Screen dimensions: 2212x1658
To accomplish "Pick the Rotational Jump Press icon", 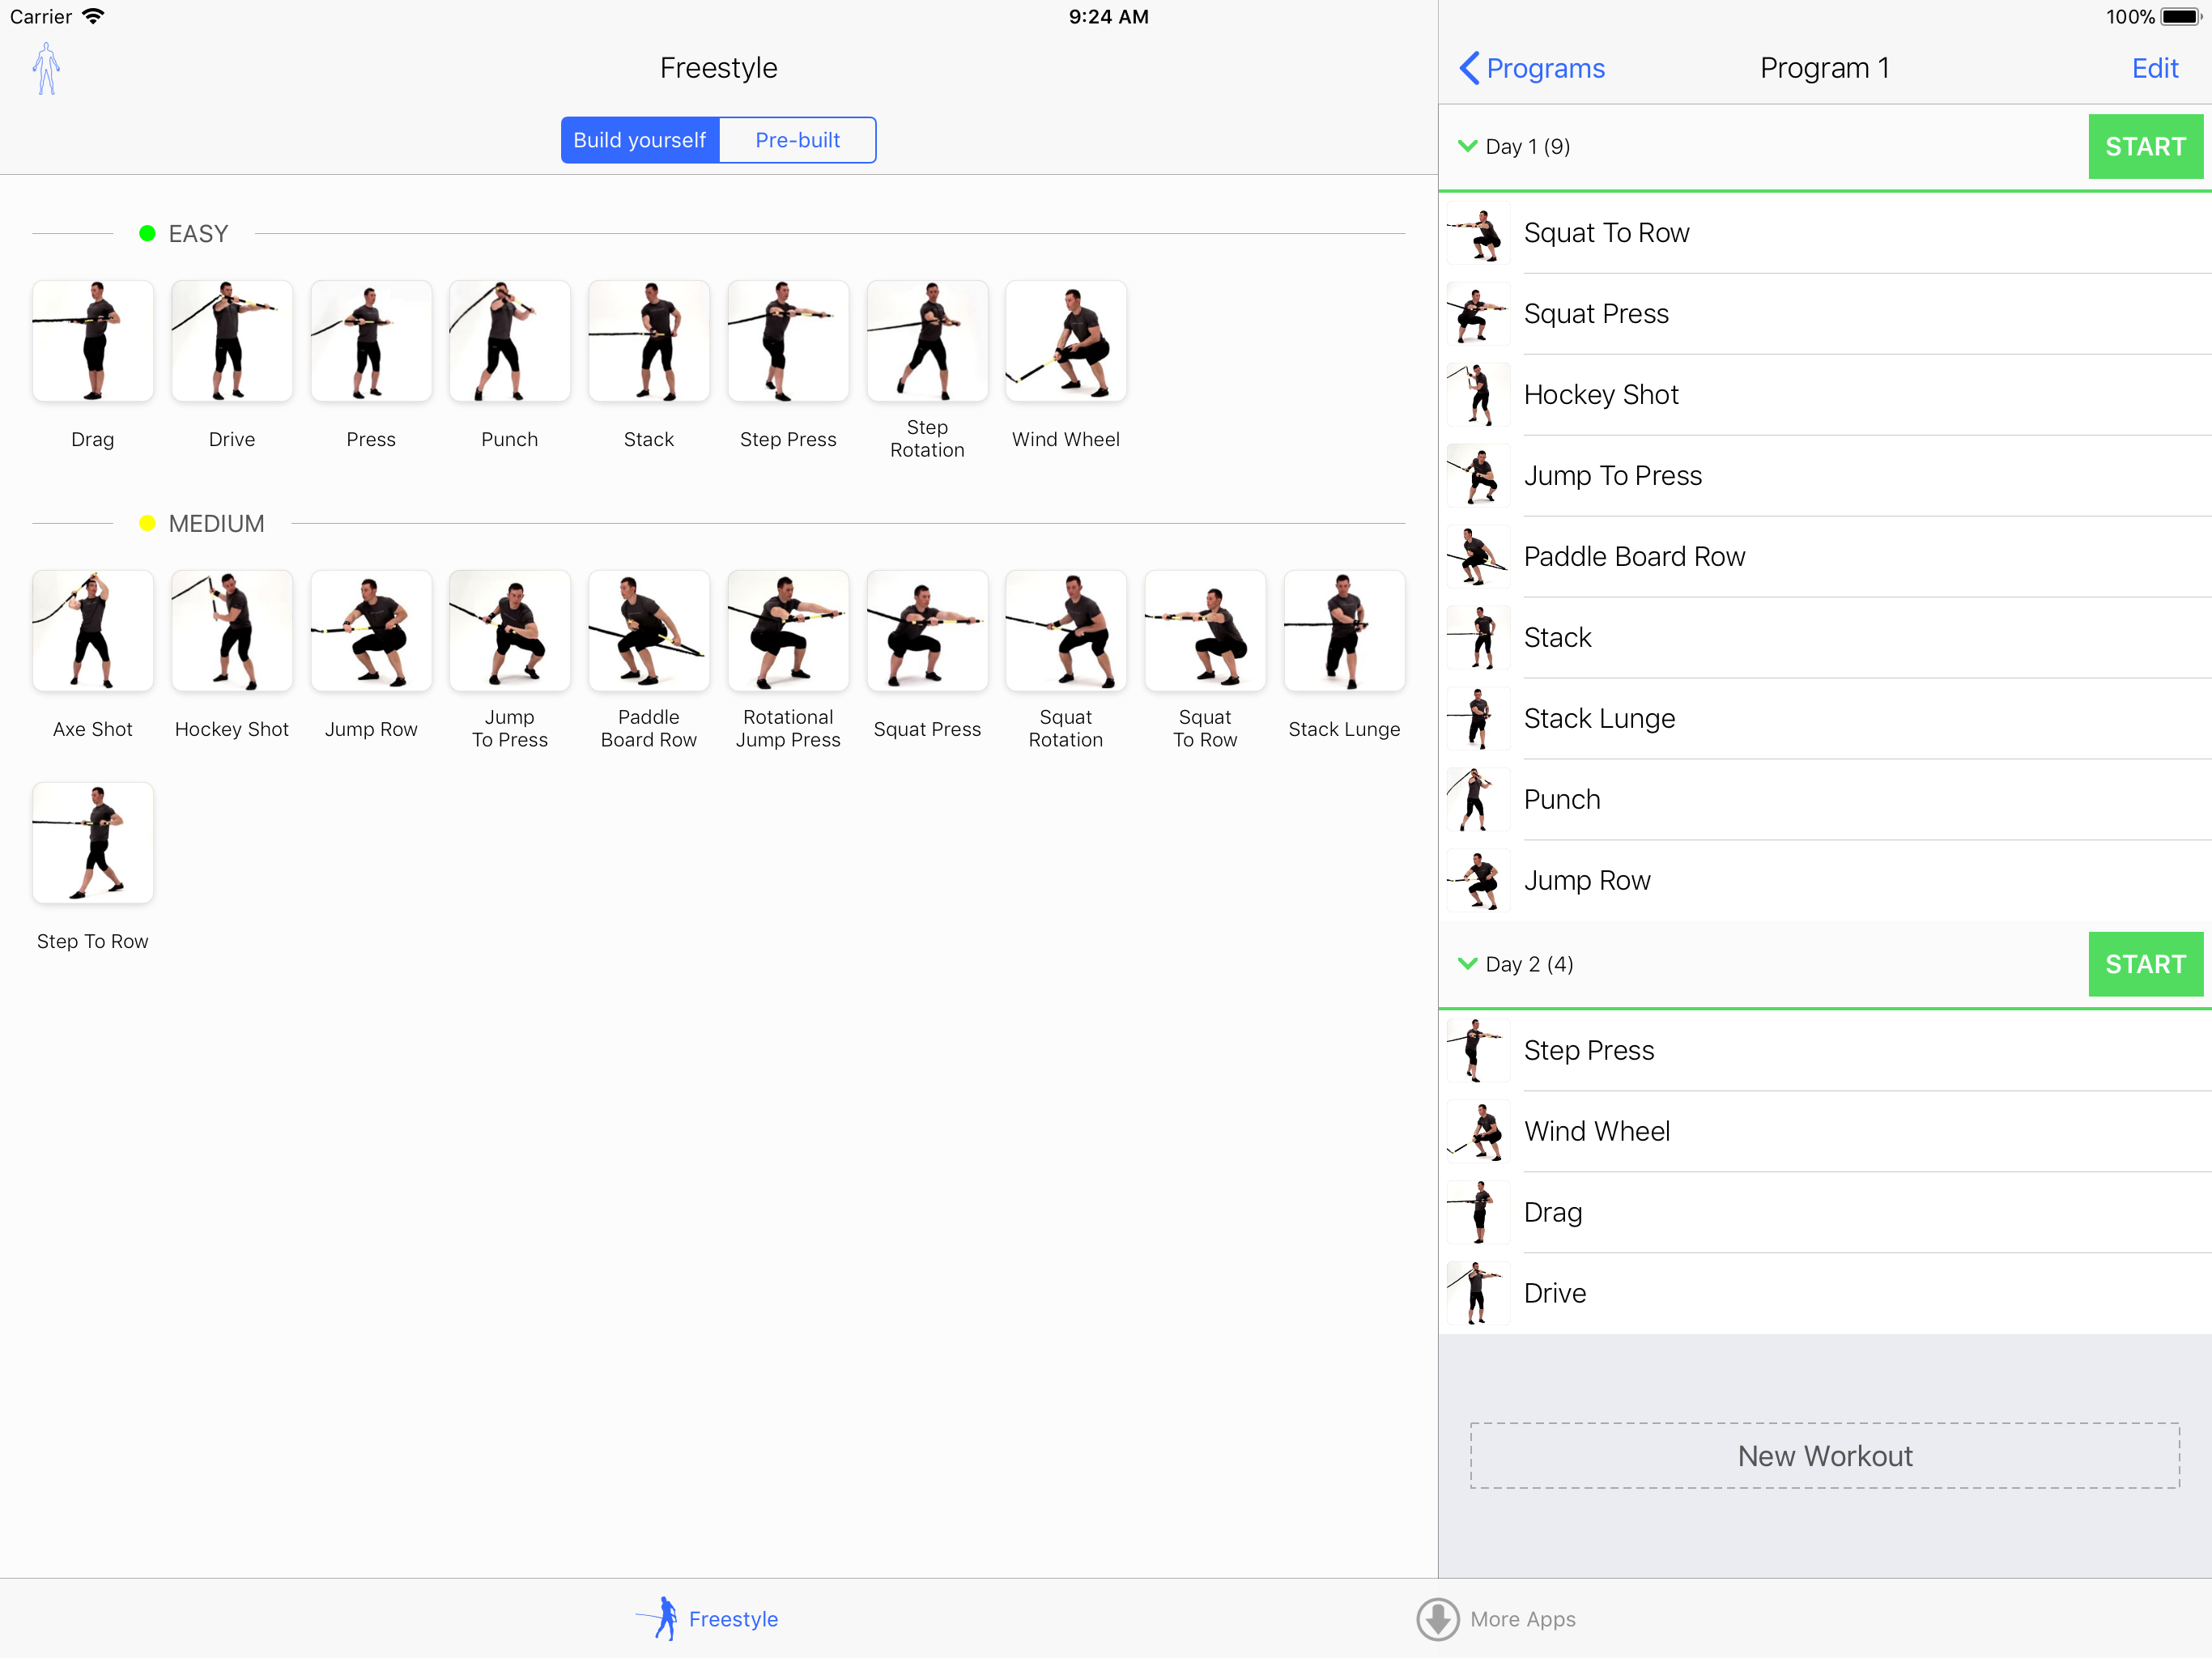I will coord(787,631).
